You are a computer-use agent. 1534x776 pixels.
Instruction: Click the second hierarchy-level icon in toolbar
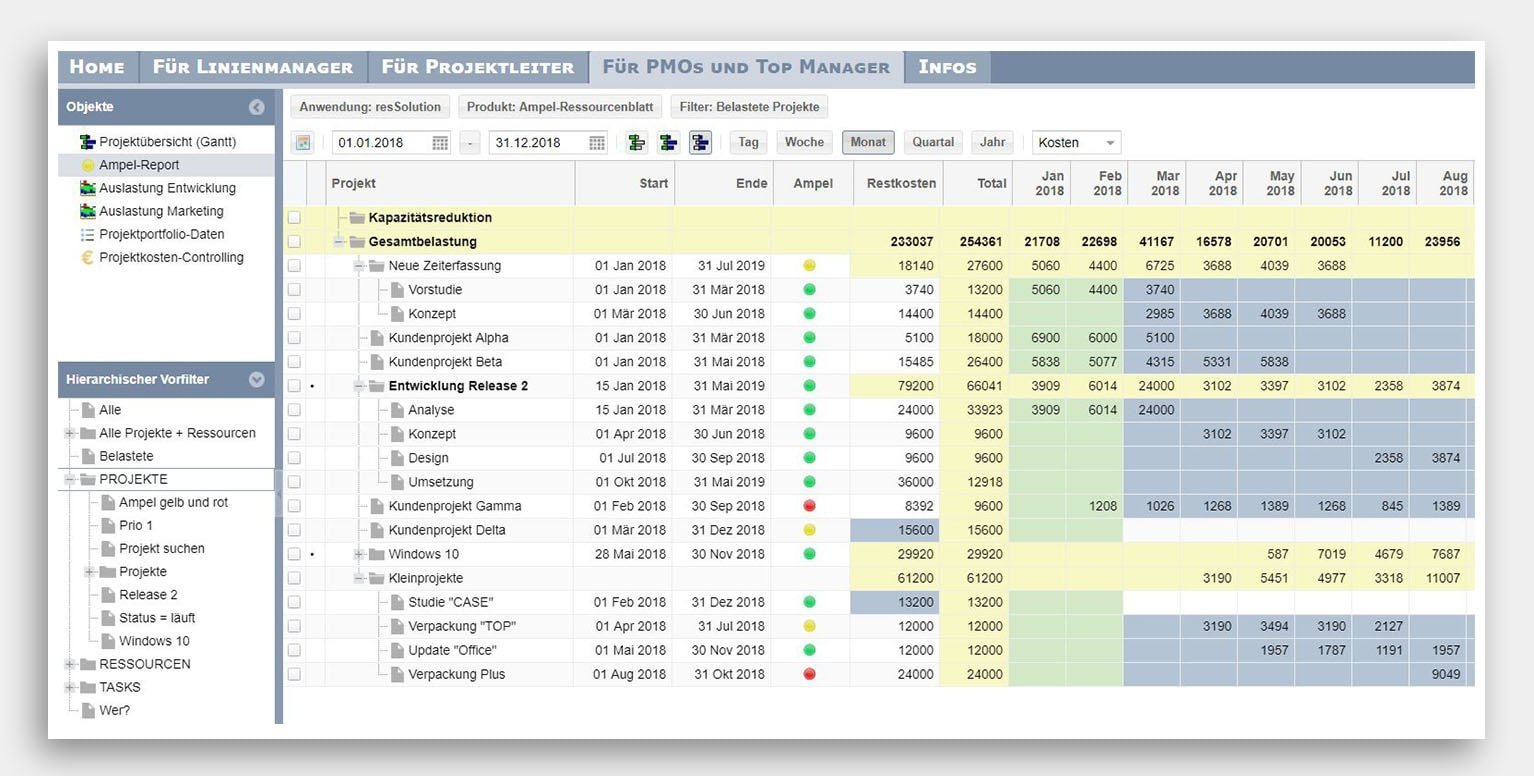[668, 143]
